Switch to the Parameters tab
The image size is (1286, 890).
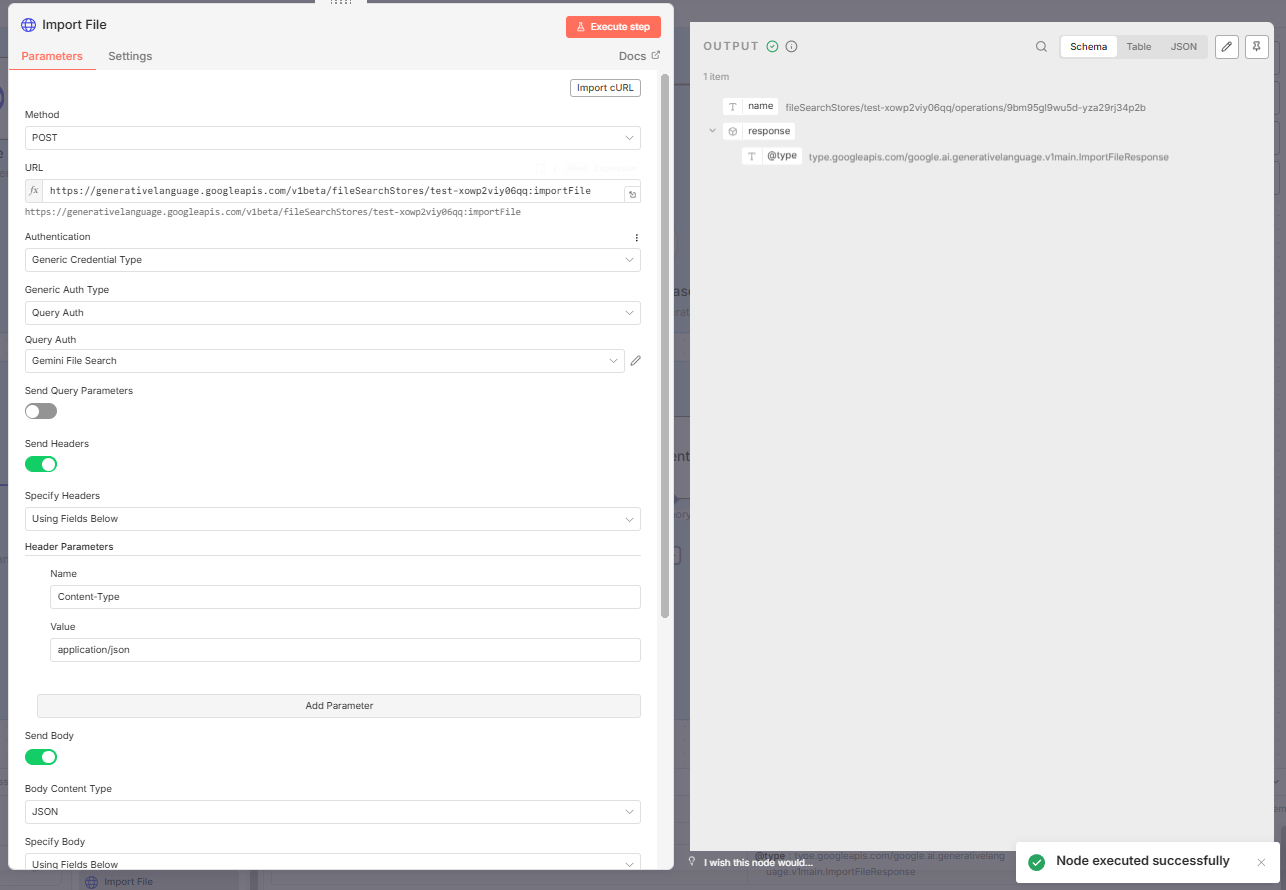[x=52, y=56]
